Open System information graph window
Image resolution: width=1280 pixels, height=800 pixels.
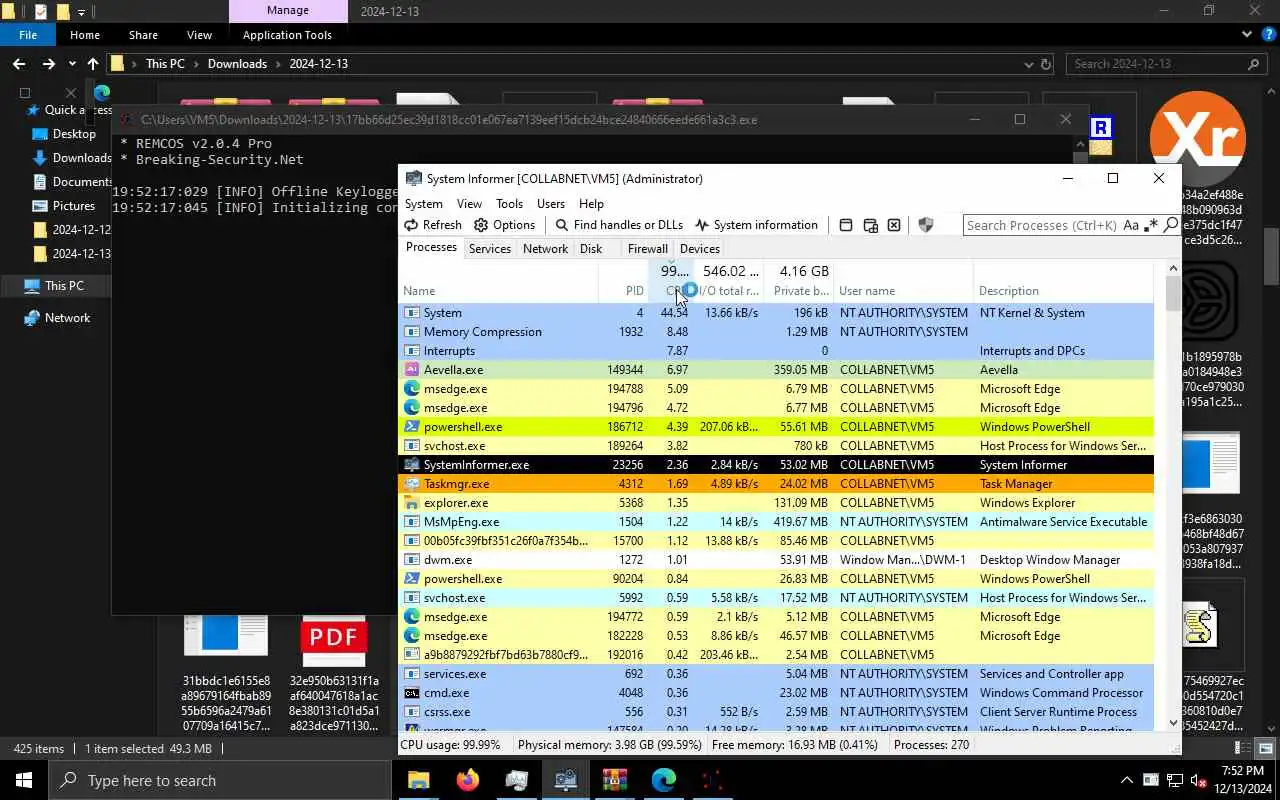coord(756,225)
